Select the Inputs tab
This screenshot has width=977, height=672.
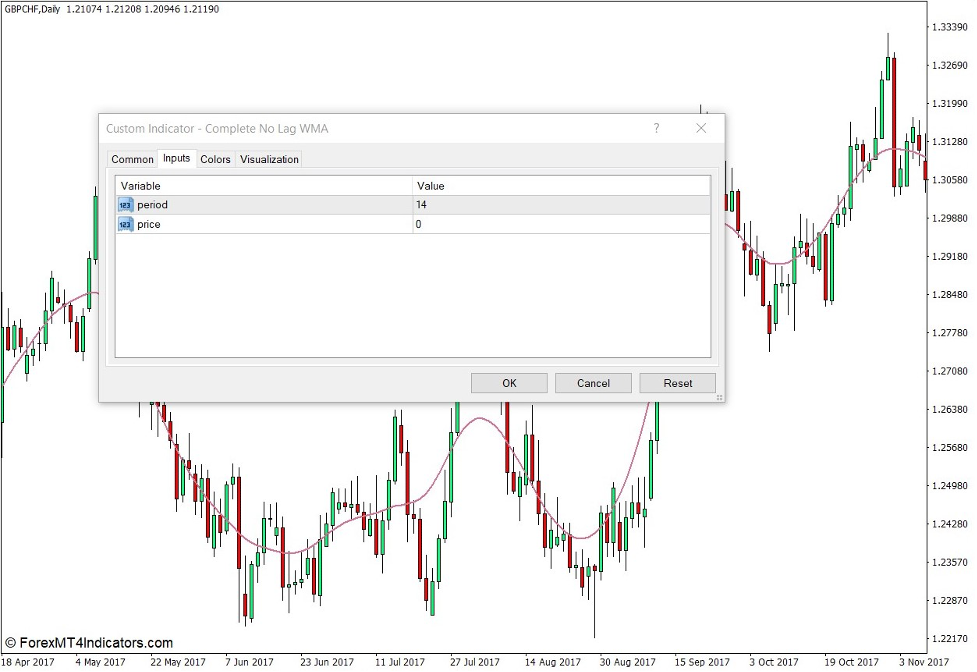[176, 158]
